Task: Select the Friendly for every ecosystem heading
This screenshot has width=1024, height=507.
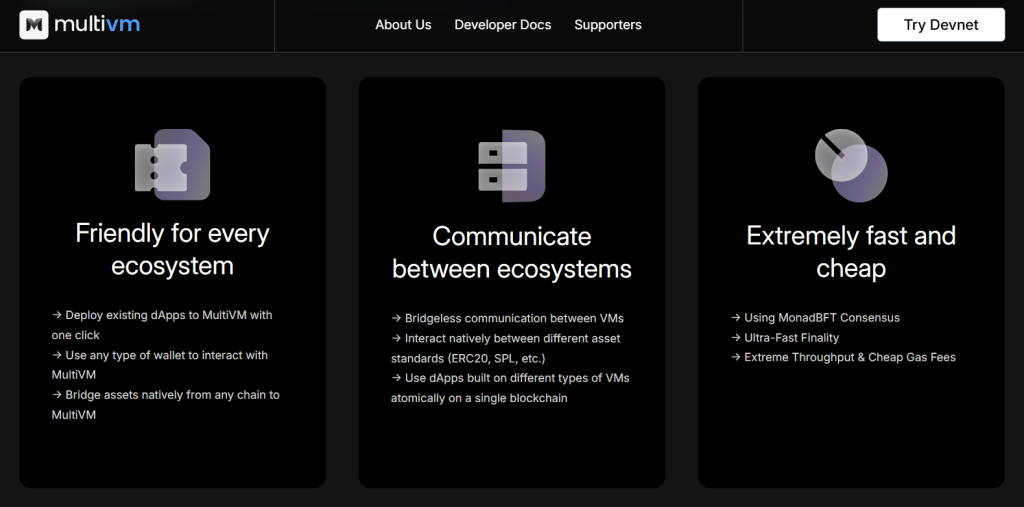Action: [172, 250]
